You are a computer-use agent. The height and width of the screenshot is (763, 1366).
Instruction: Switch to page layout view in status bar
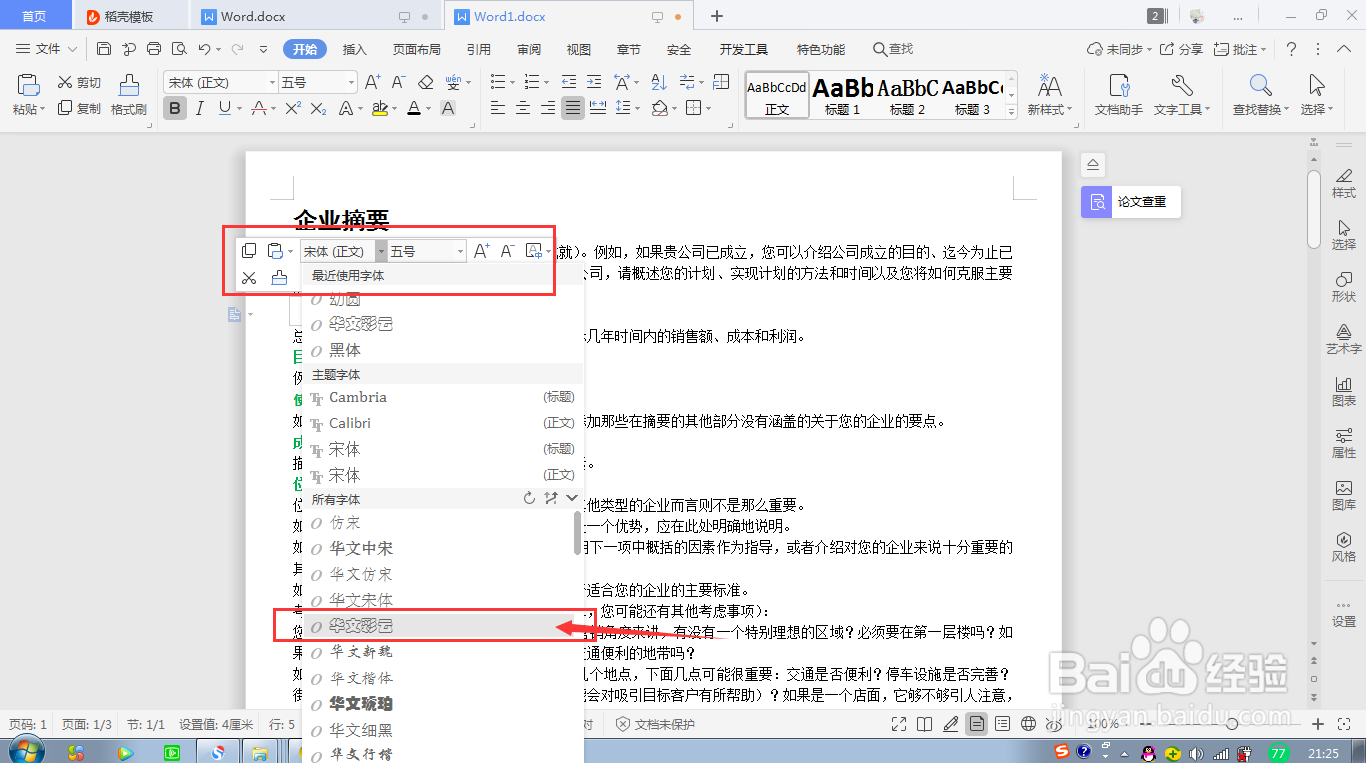[976, 724]
